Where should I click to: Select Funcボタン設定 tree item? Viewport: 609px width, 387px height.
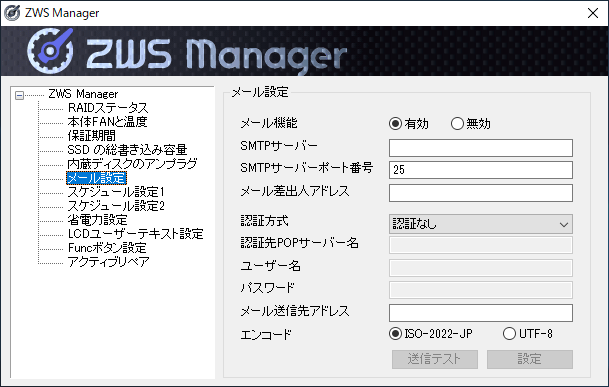click(x=107, y=248)
